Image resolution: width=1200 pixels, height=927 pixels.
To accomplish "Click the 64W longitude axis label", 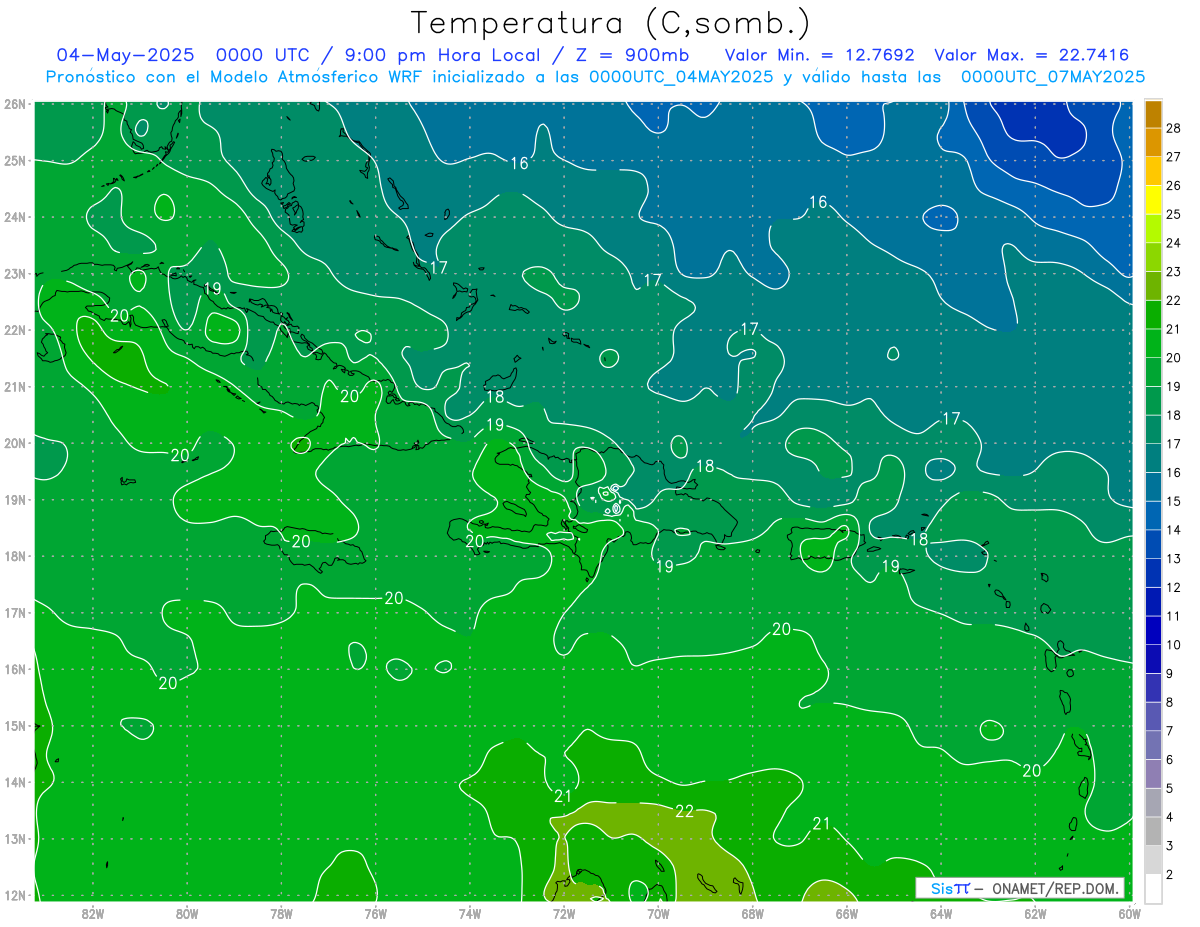I will point(941,913).
